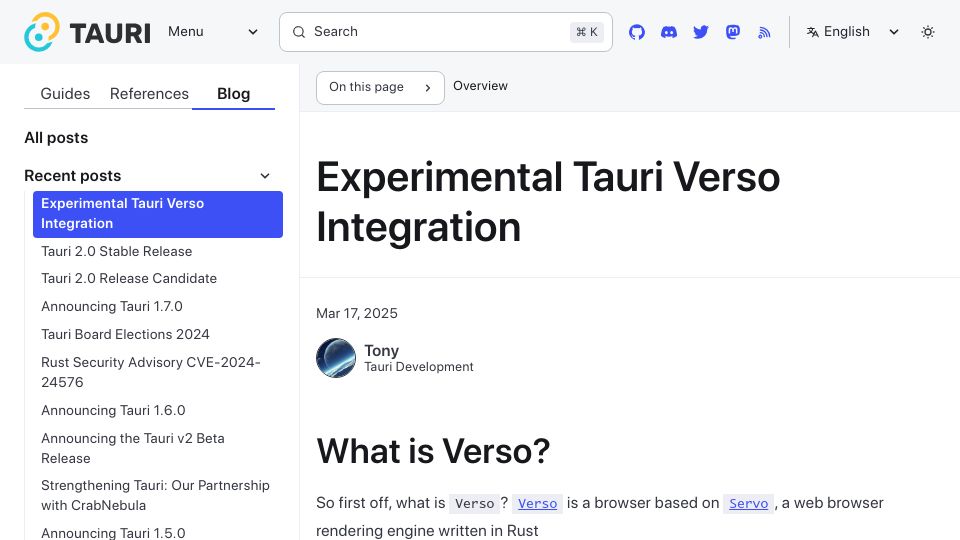Open the RSS feed icon

tap(764, 32)
